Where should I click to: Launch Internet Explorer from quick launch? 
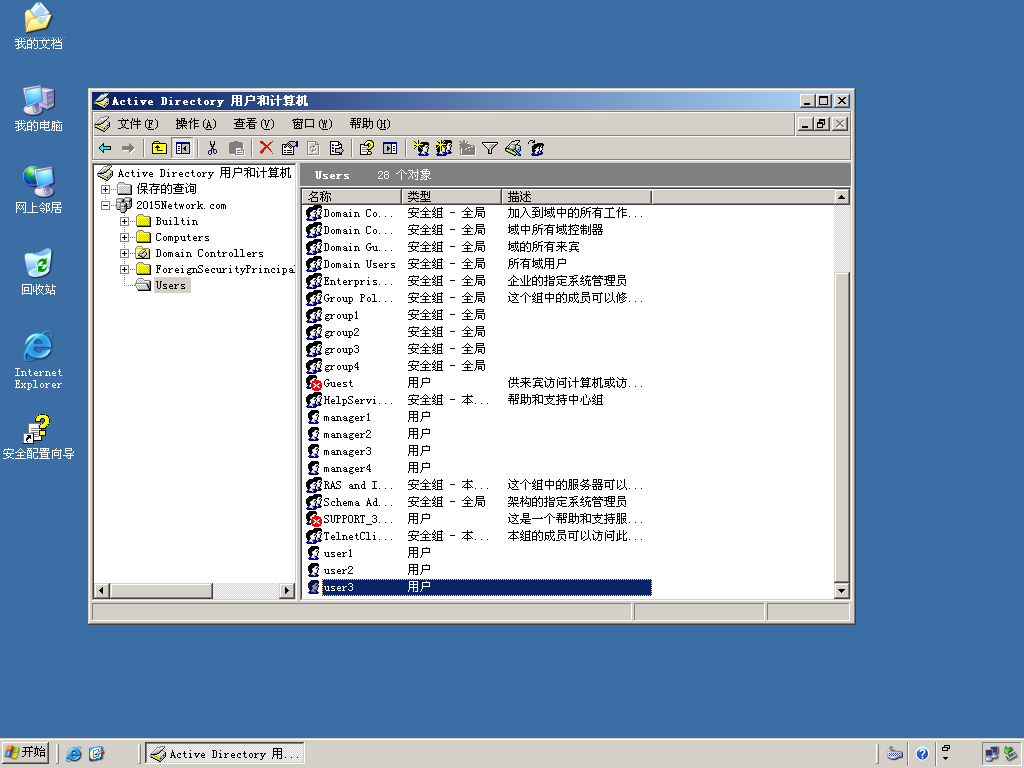[x=74, y=754]
